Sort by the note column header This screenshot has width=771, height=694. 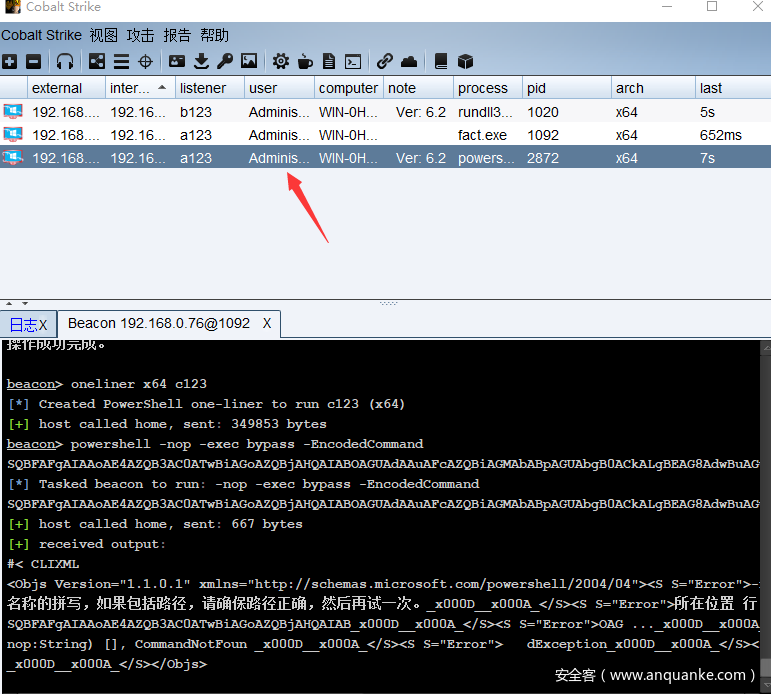click(418, 88)
